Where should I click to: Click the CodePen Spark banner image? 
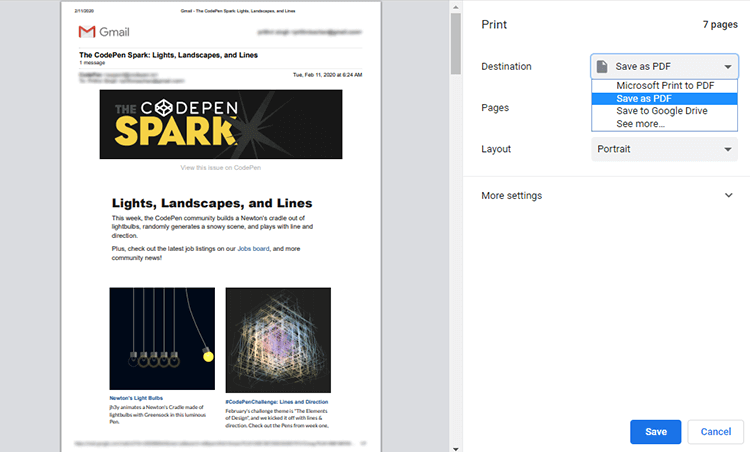221,124
